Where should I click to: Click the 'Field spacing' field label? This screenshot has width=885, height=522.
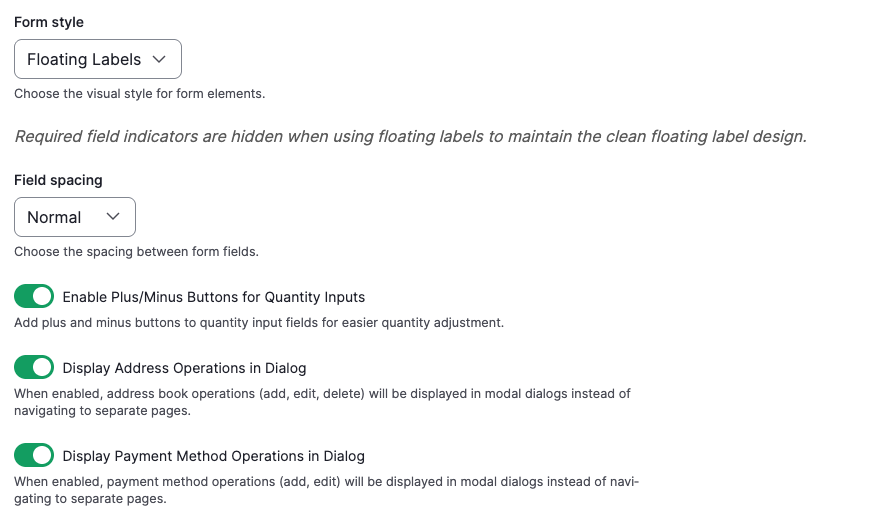click(x=58, y=180)
